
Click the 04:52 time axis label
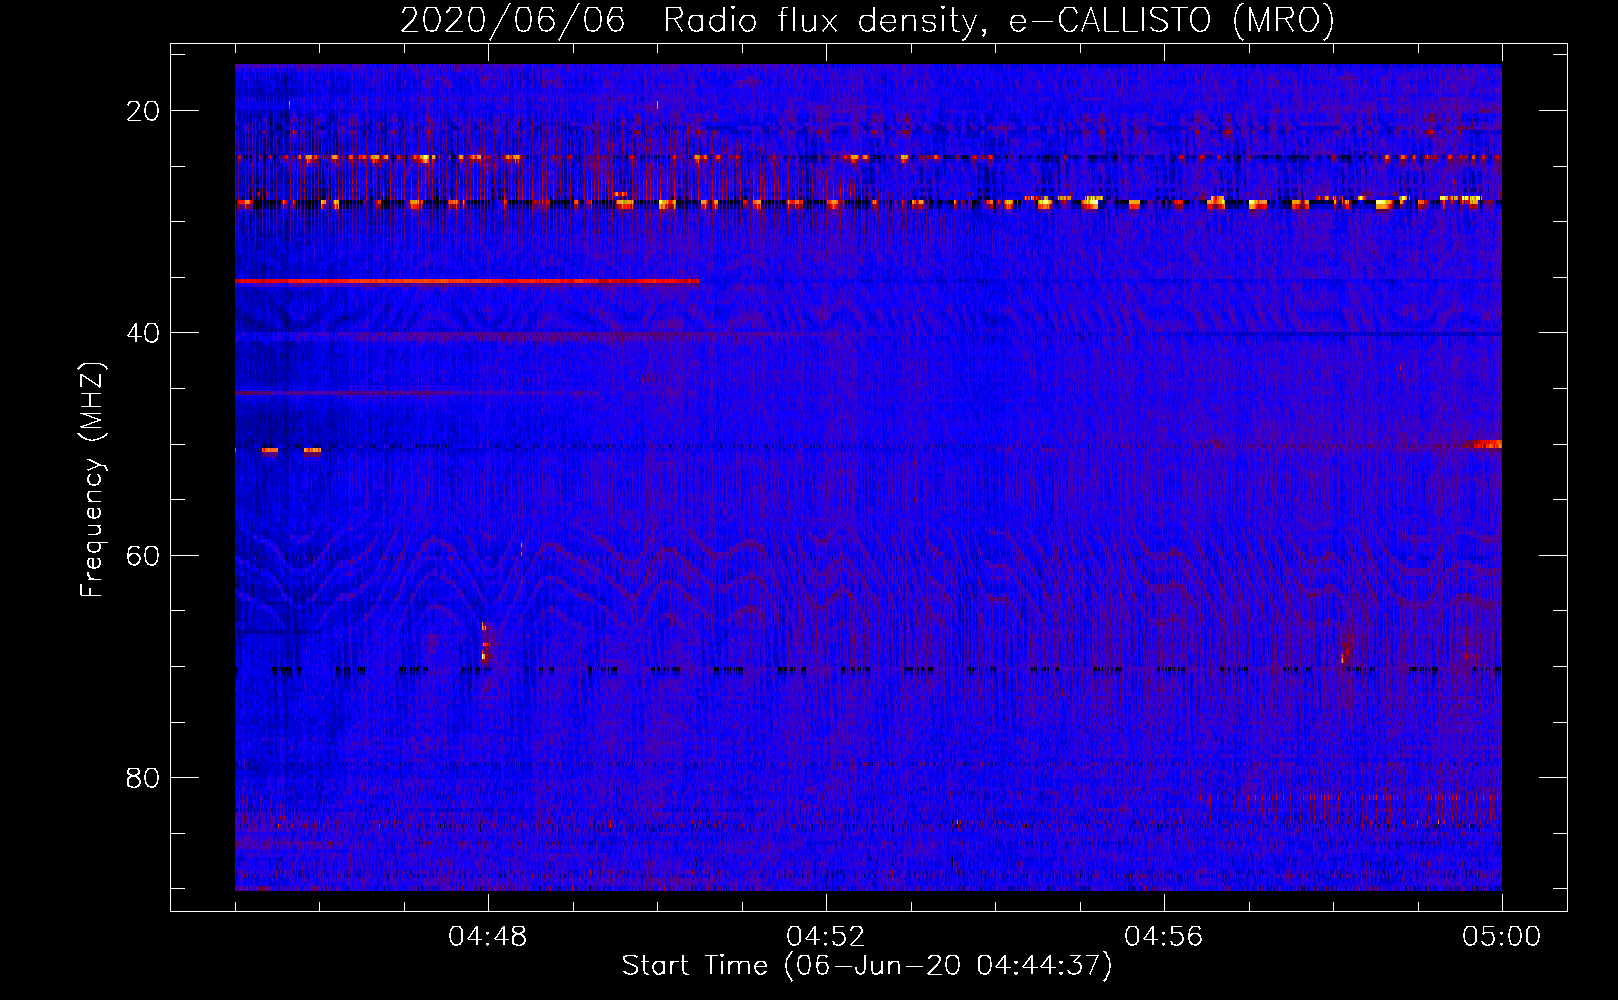coord(826,937)
